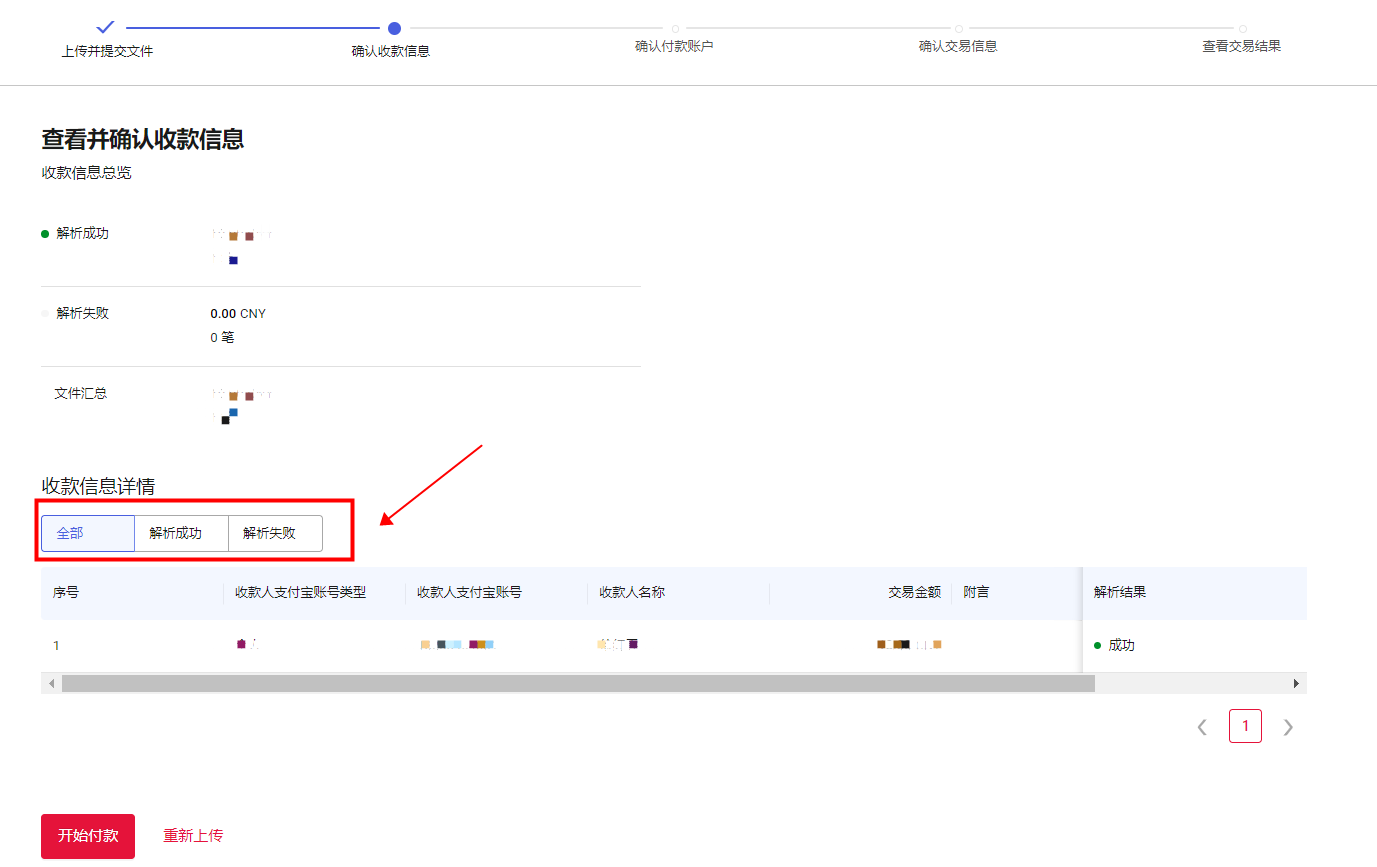The image size is (1377, 867).
Task: Click the 重新上传 re-upload link
Action: [x=192, y=836]
